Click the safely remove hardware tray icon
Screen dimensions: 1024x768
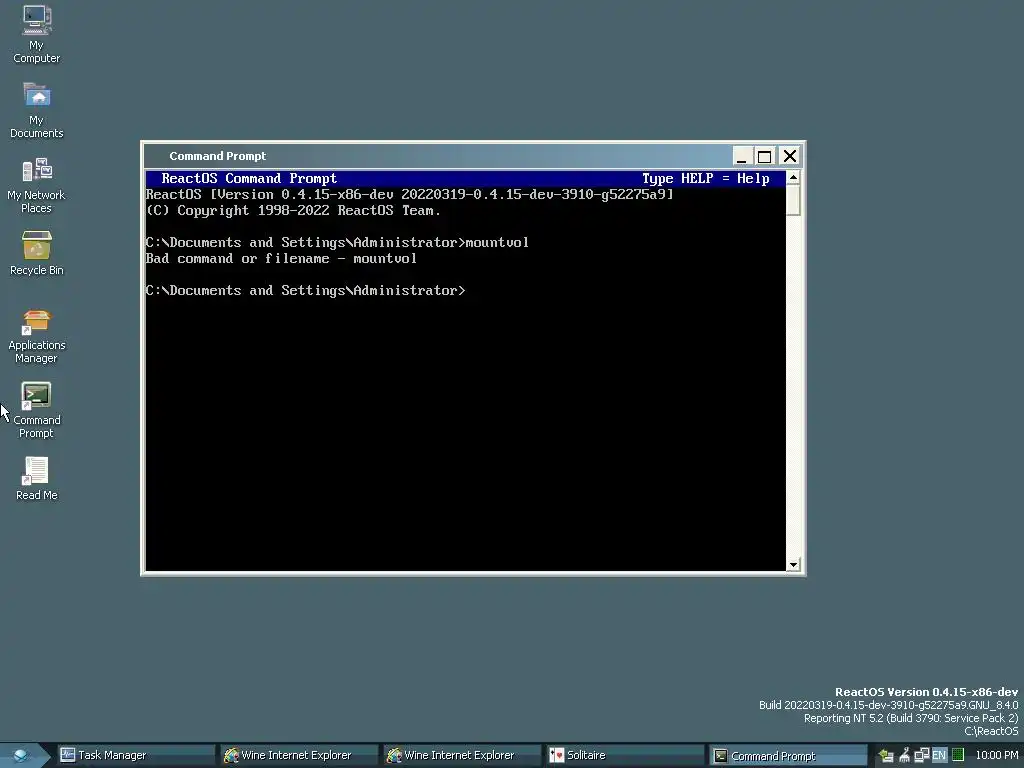tap(886, 756)
